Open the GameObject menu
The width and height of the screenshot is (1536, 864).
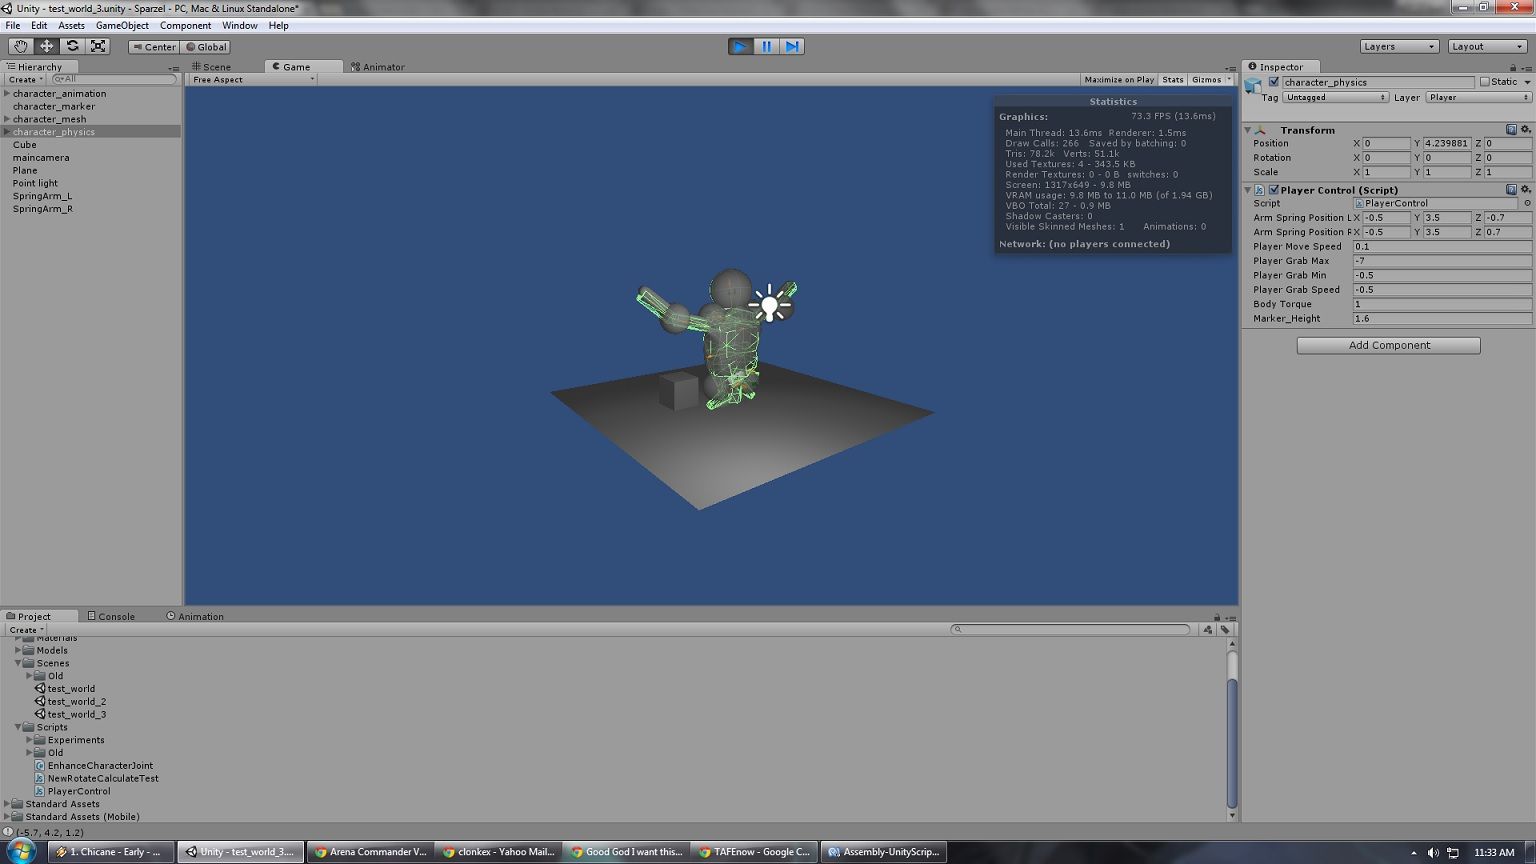(122, 25)
